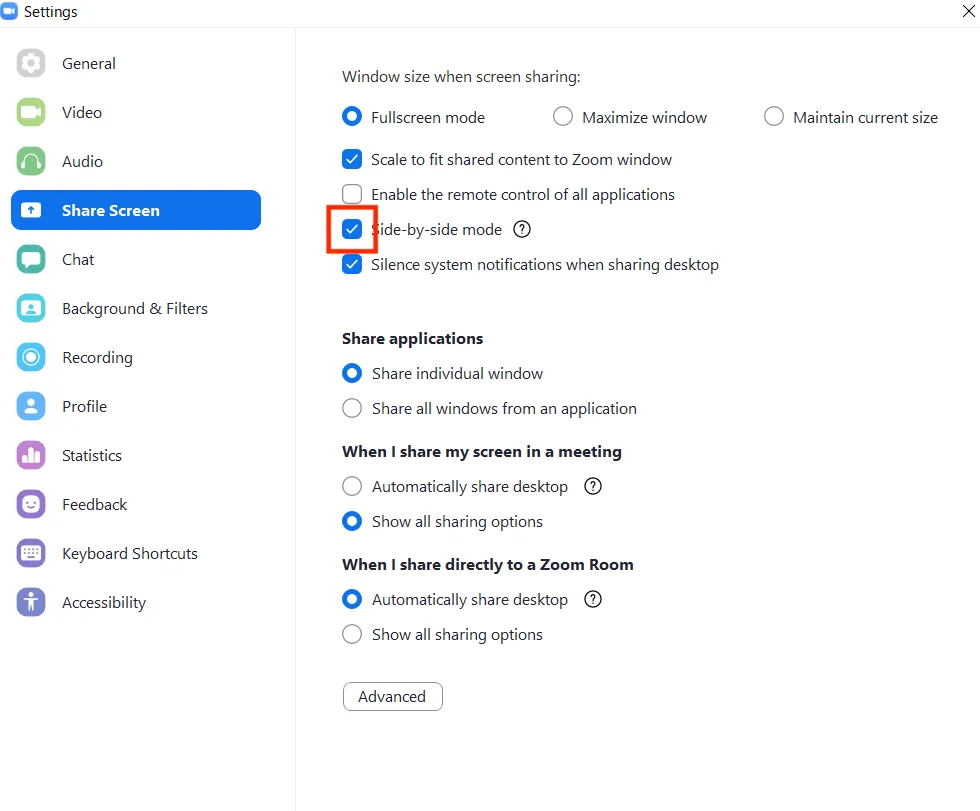This screenshot has width=980, height=811.
Task: Select Maximize window mode
Action: coord(563,116)
